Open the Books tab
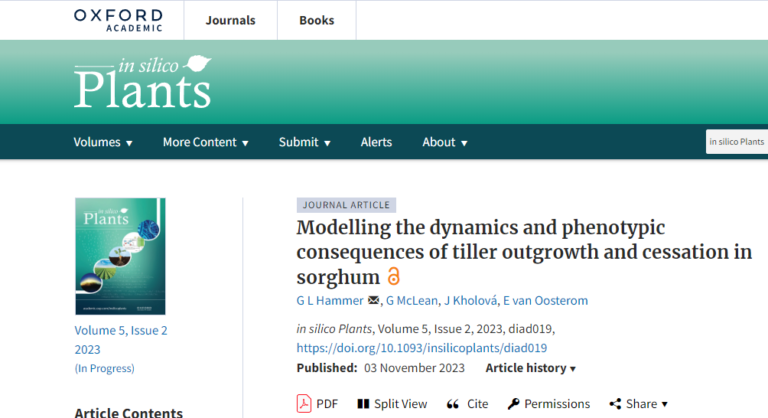Viewport: 768px width, 418px height. (x=316, y=20)
